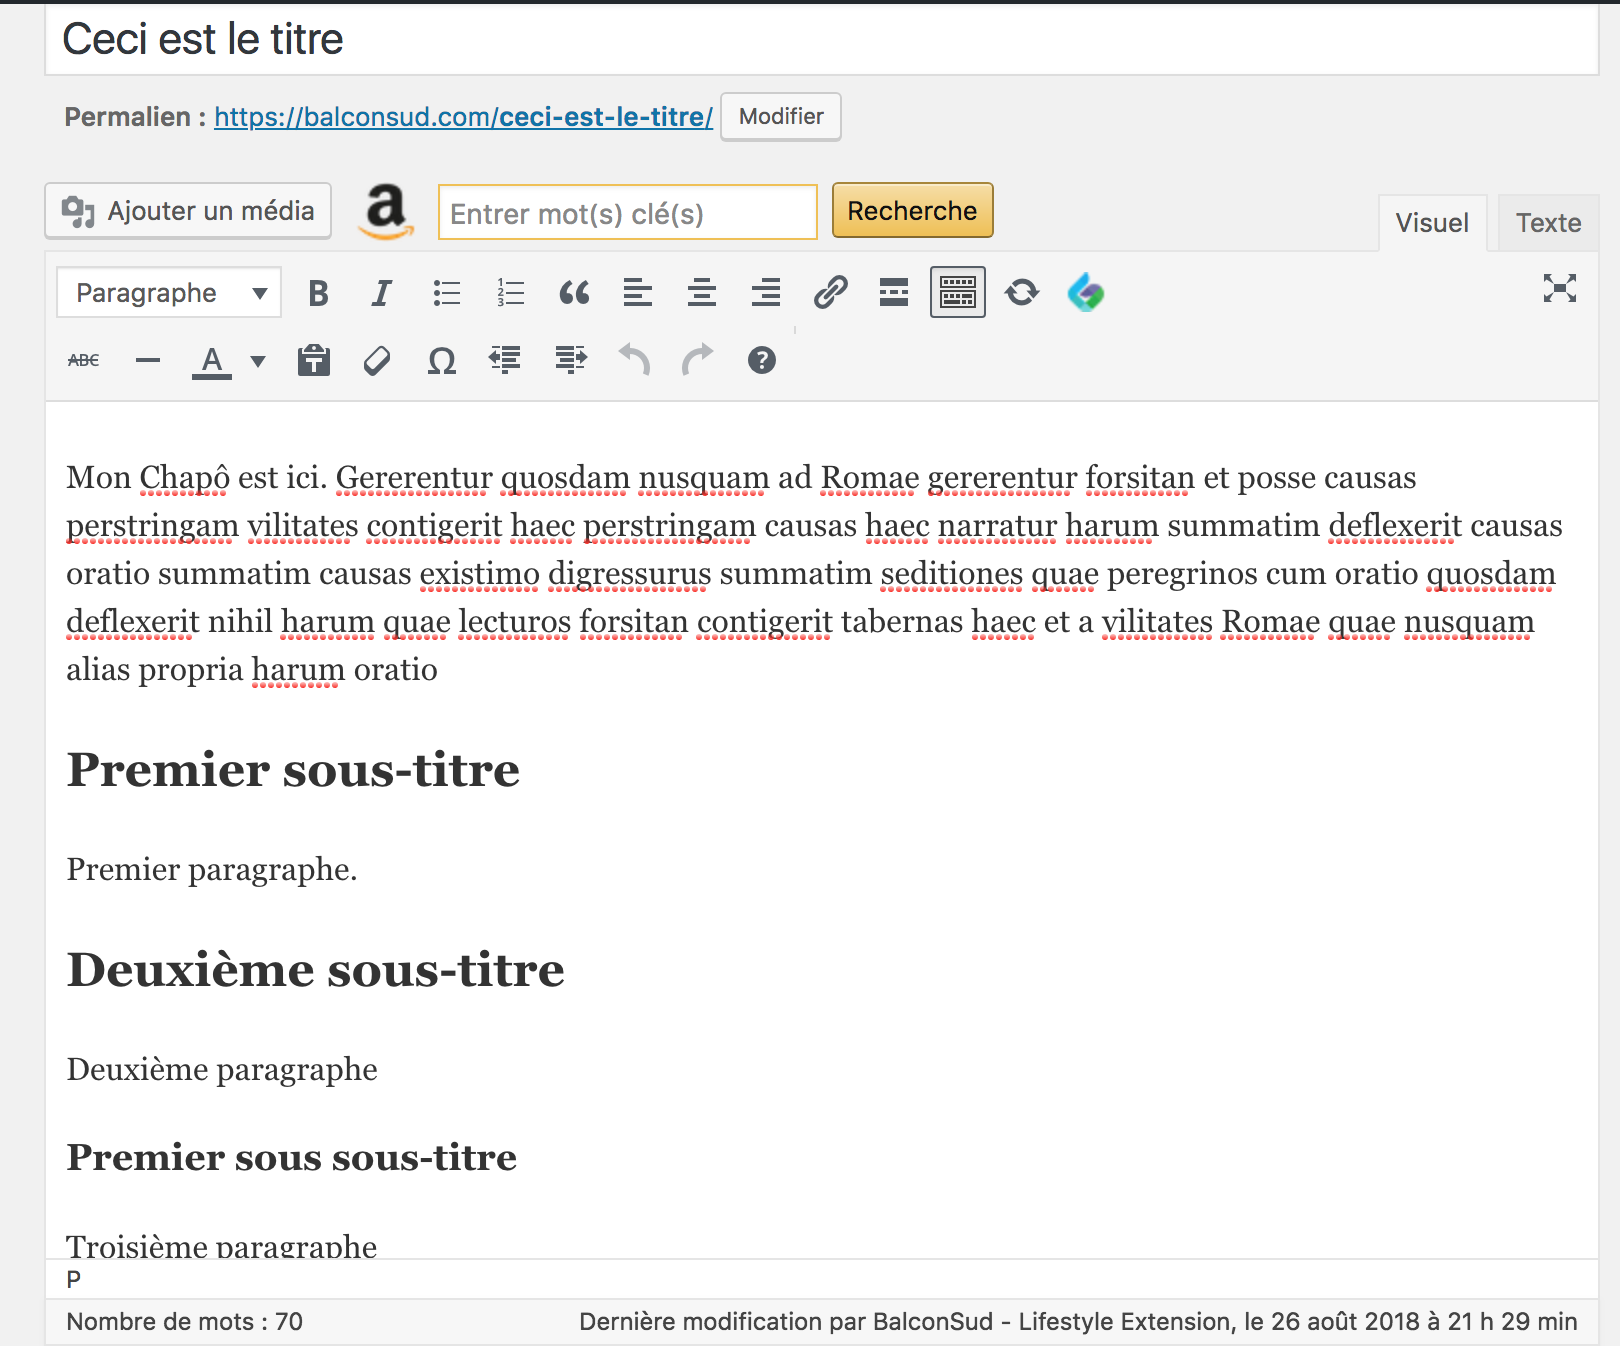
Task: Click the Premier sous-titre heading
Action: pos(293,770)
